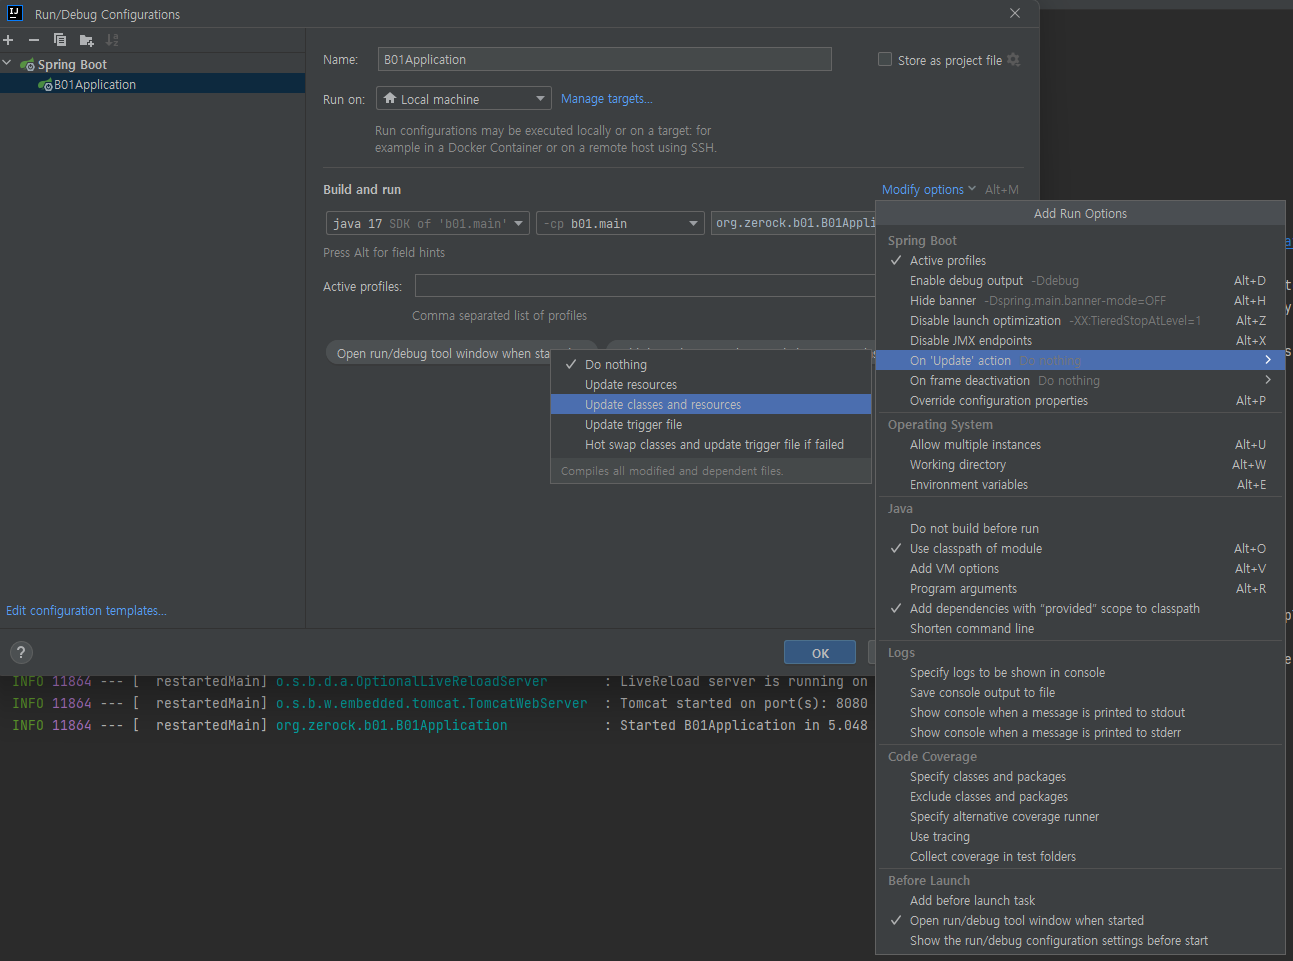Image resolution: width=1293 pixels, height=961 pixels.
Task: Collapse the Spring Boot tree node
Action: click(x=7, y=64)
